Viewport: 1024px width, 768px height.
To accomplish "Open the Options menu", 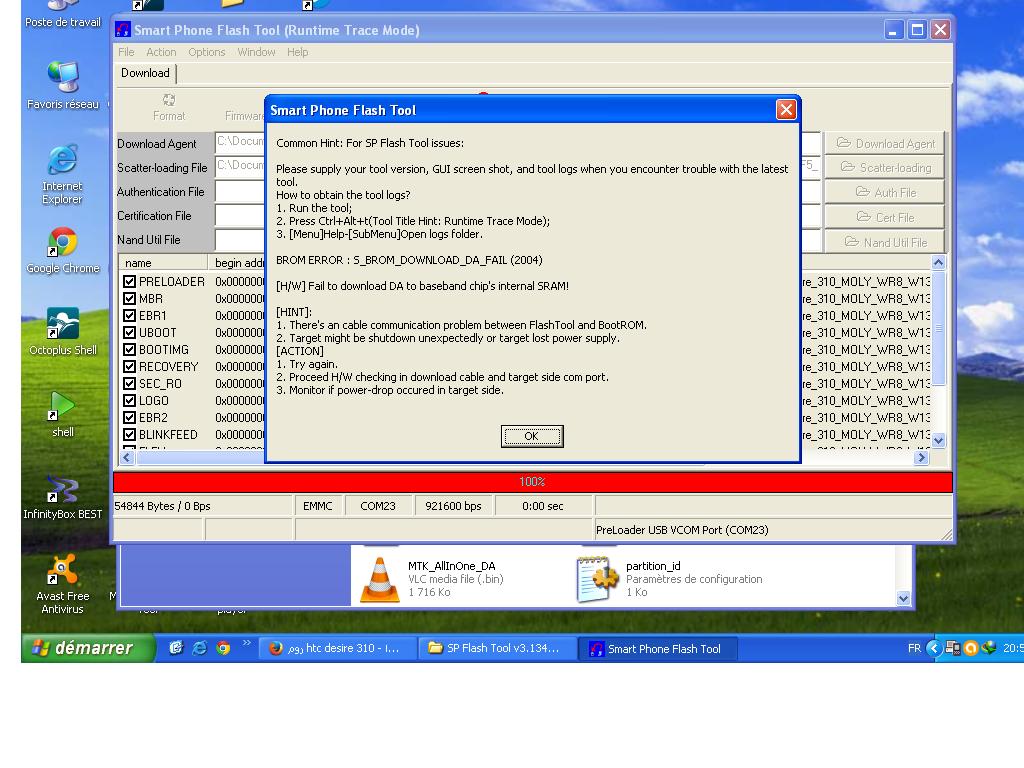I will coord(206,52).
